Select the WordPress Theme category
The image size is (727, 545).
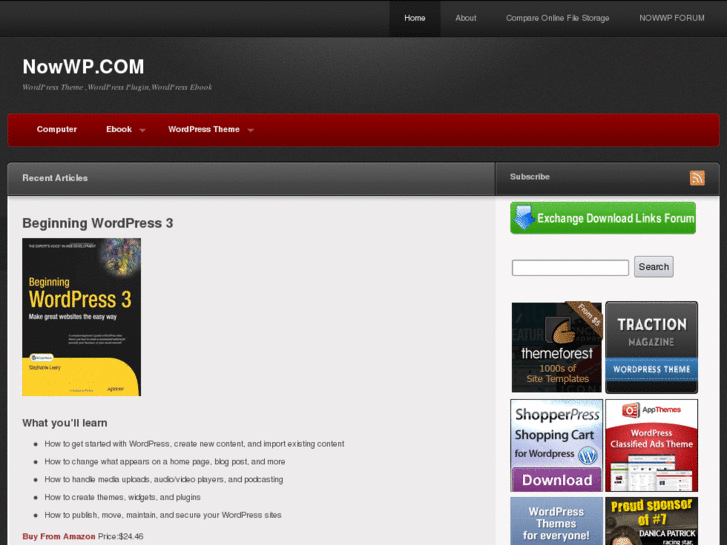pos(204,129)
